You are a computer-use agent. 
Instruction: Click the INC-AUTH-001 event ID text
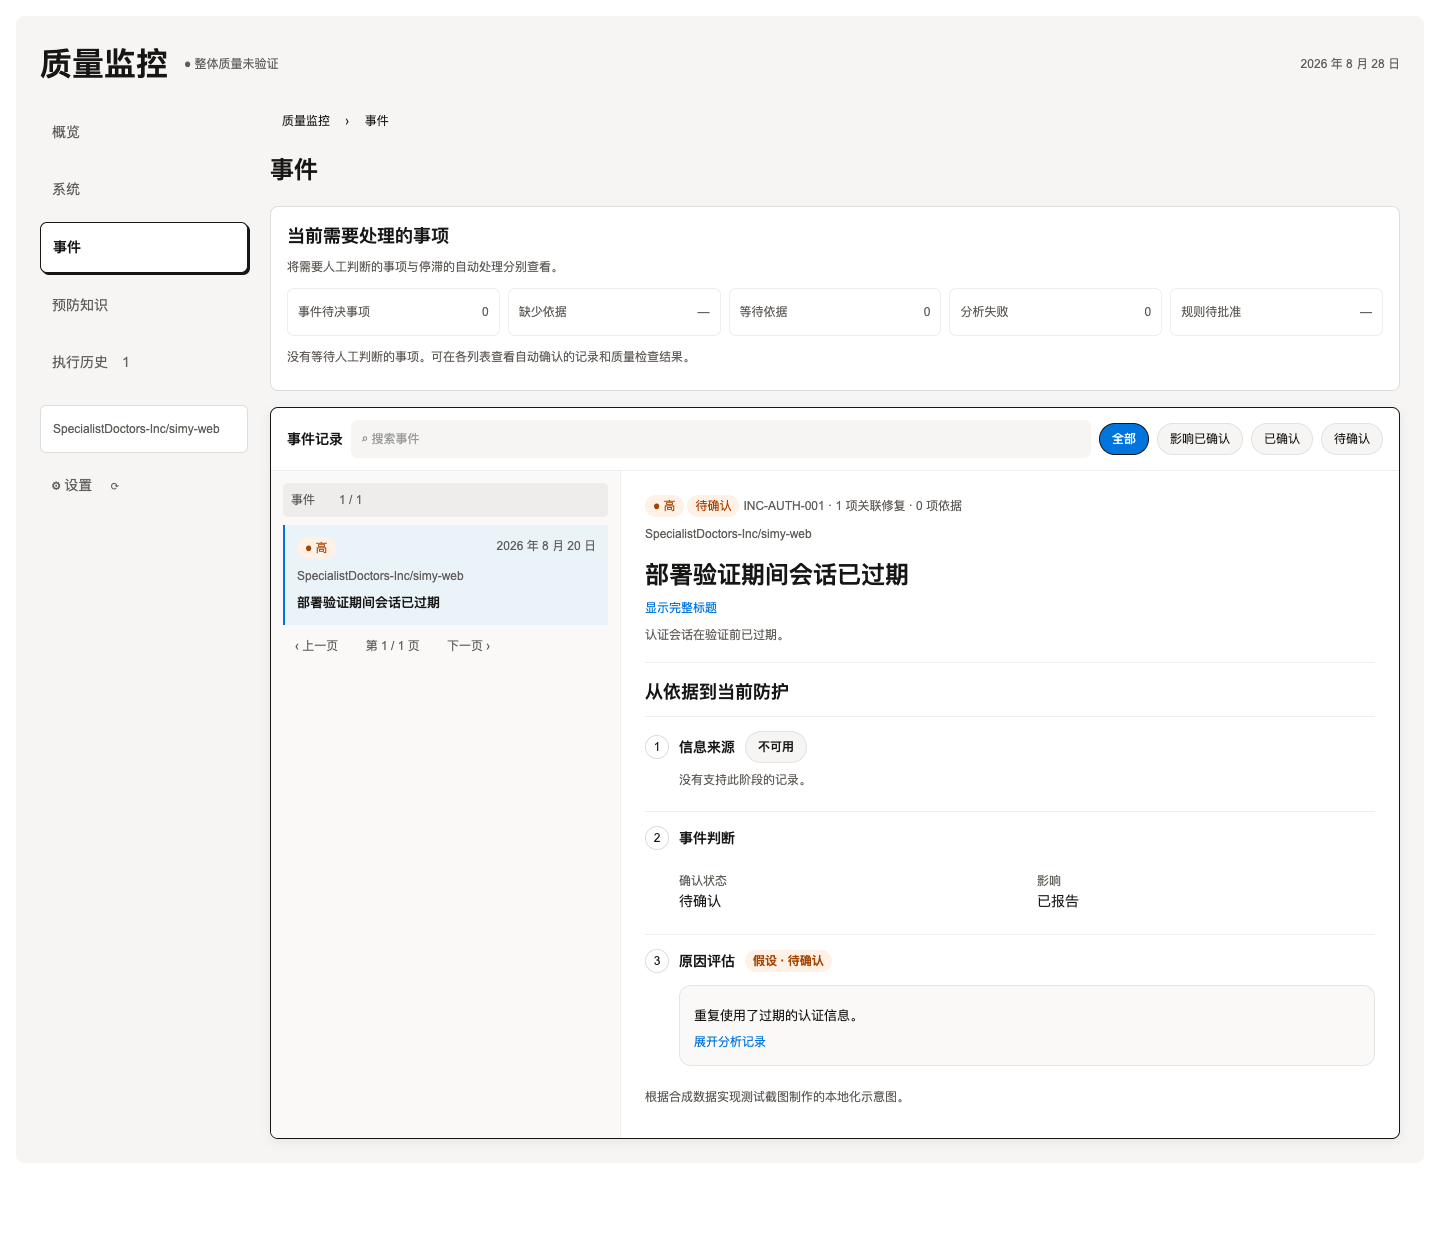pyautogui.click(x=784, y=506)
